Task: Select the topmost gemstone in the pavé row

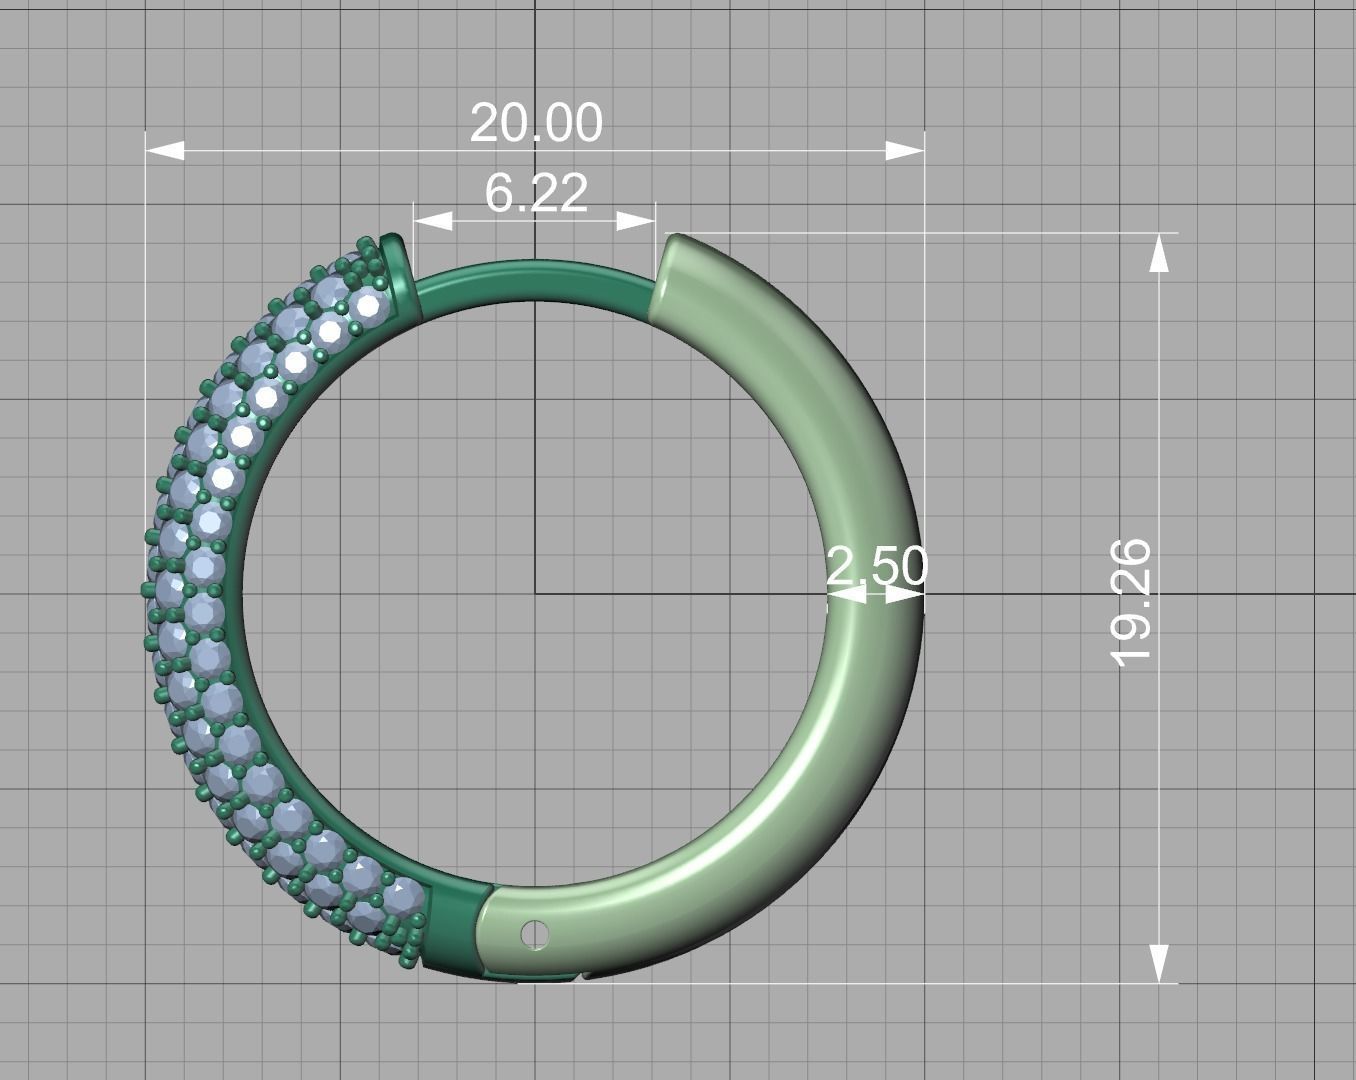Action: pos(368,304)
